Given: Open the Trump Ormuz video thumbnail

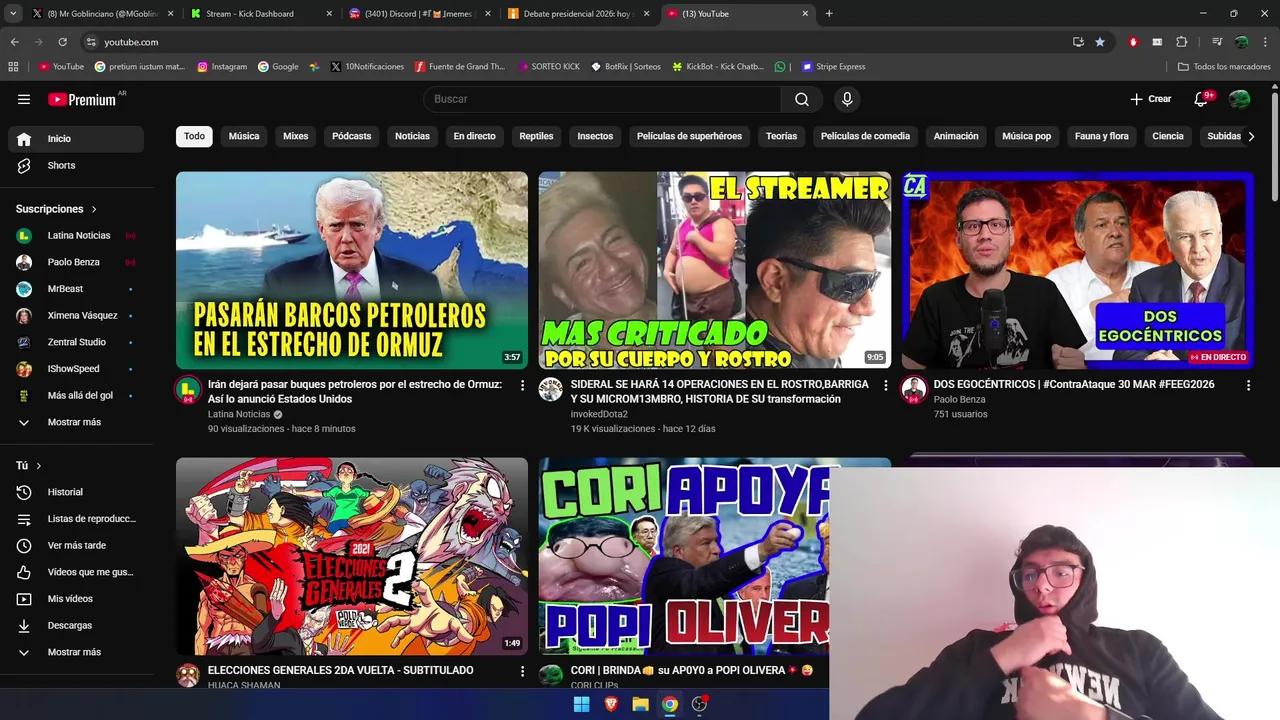Looking at the screenshot, I should [352, 270].
